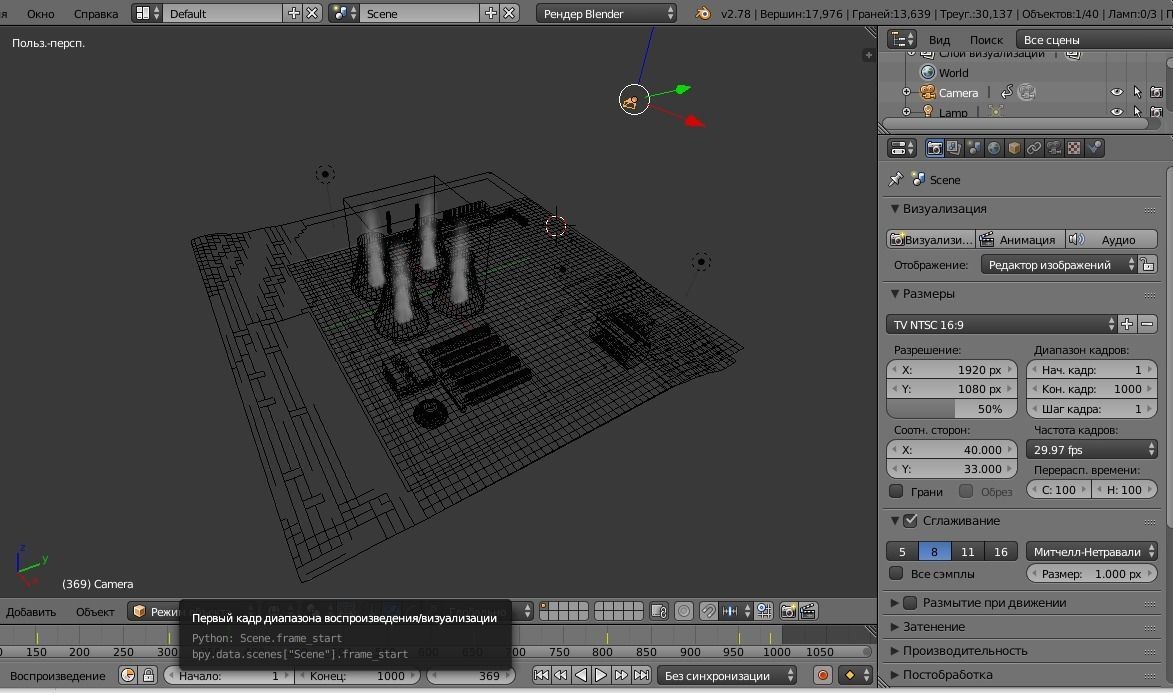The width and height of the screenshot is (1173, 693).
Task: Click the Blender logo in top header
Action: point(702,13)
